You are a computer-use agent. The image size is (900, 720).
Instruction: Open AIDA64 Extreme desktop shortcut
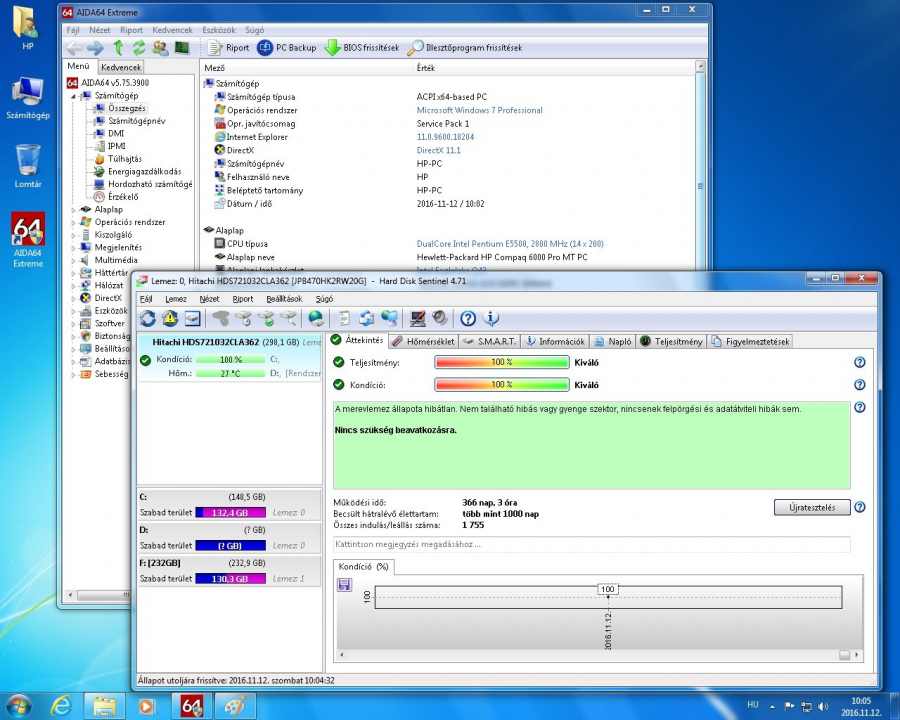click(x=28, y=240)
